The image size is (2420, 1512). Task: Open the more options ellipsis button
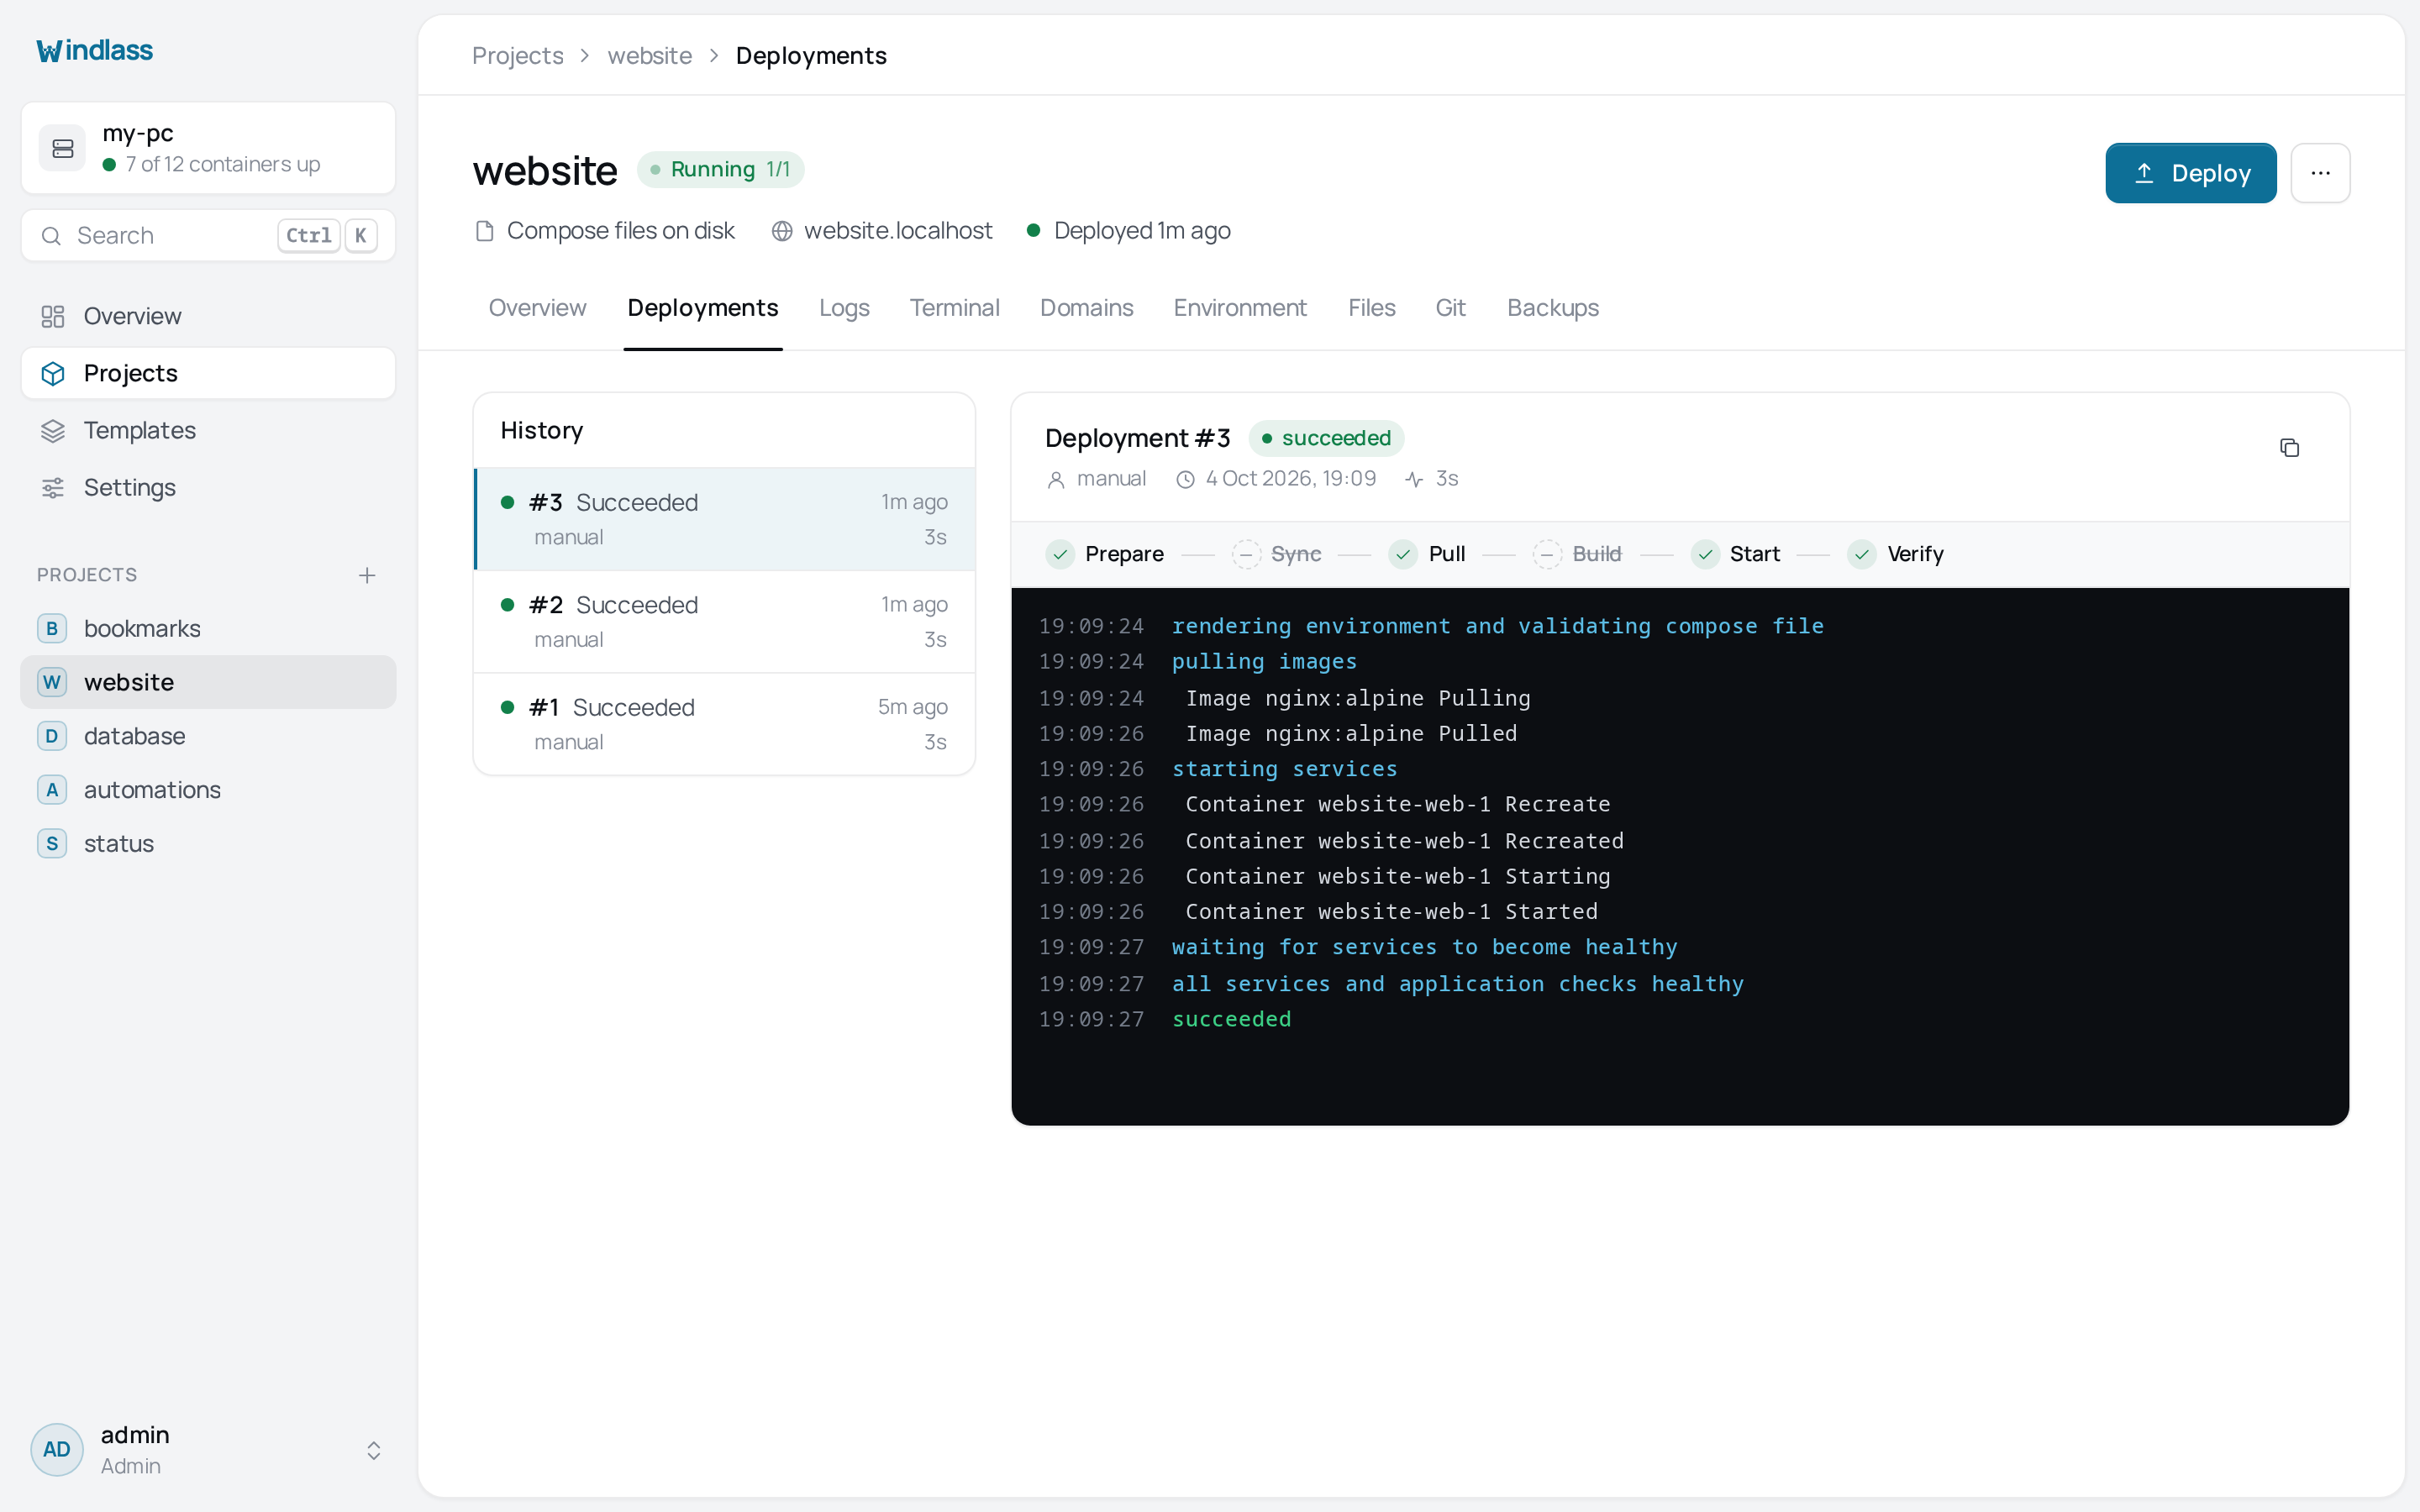coord(2320,173)
